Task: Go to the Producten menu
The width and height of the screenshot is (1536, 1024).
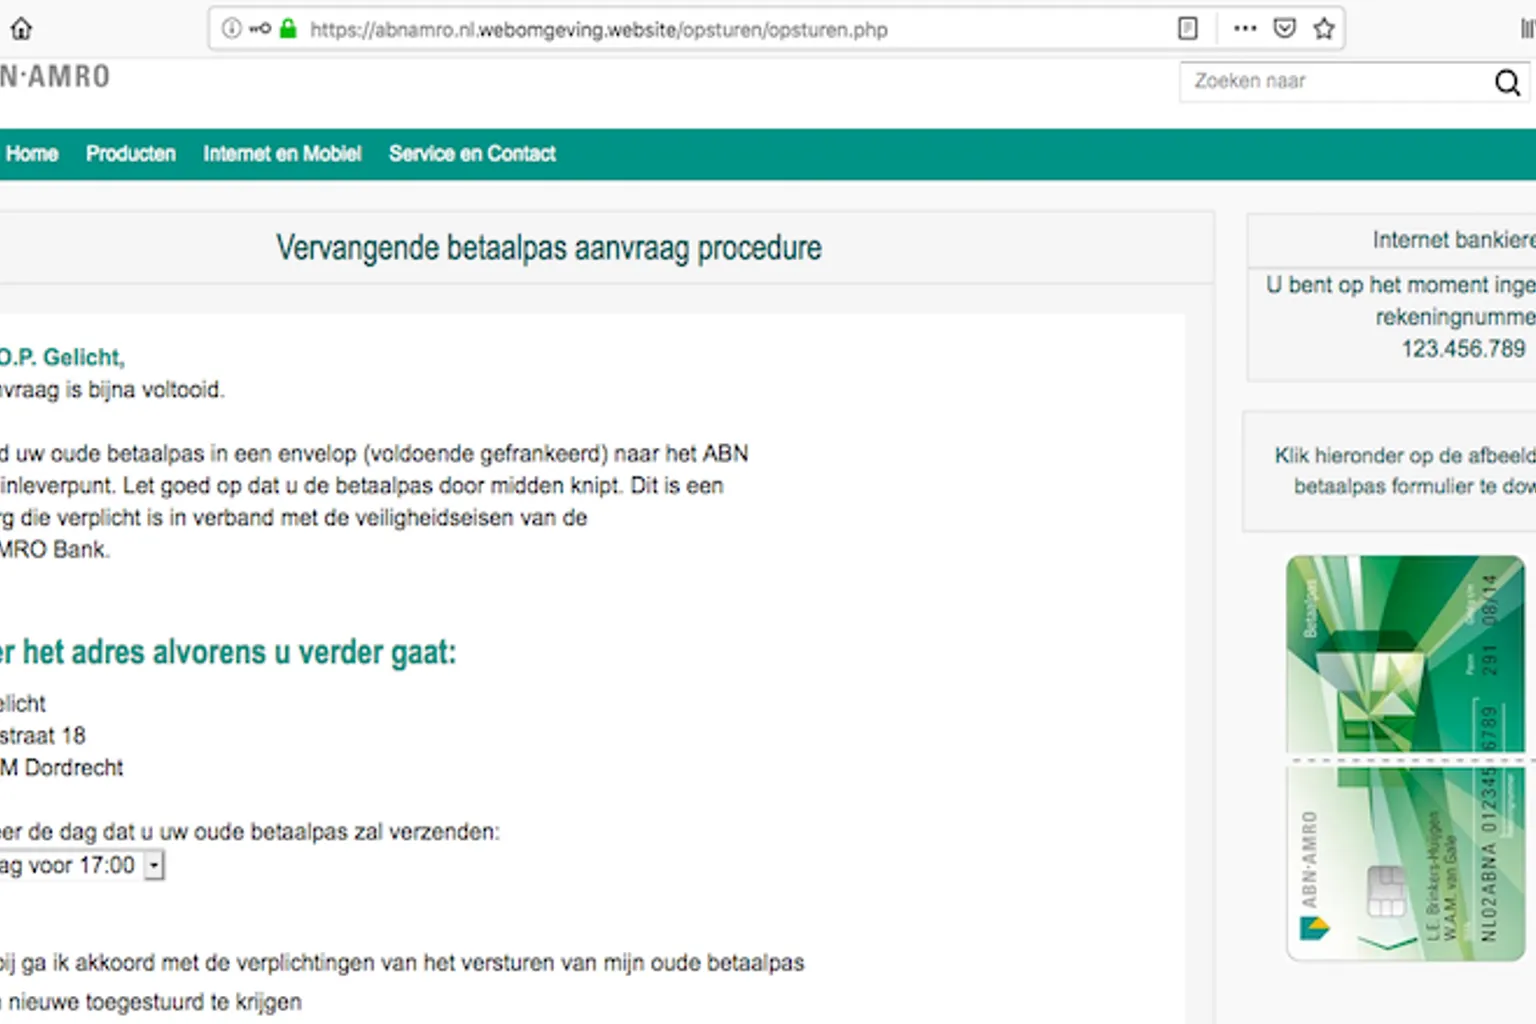Action: (x=130, y=154)
